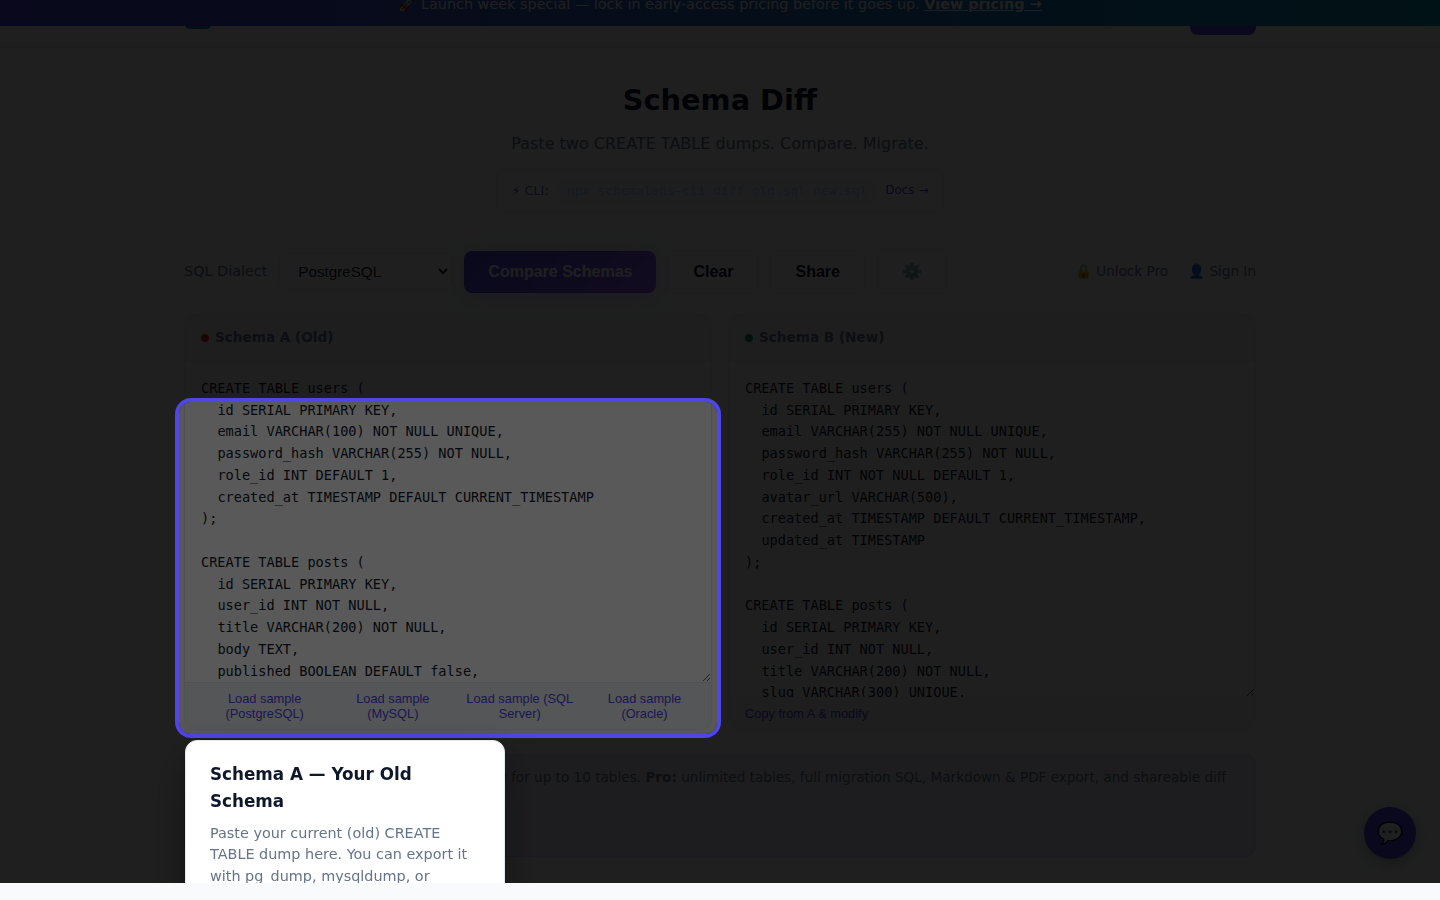The height and width of the screenshot is (900, 1440).
Task: Click Copy from A & modify
Action: (x=806, y=713)
